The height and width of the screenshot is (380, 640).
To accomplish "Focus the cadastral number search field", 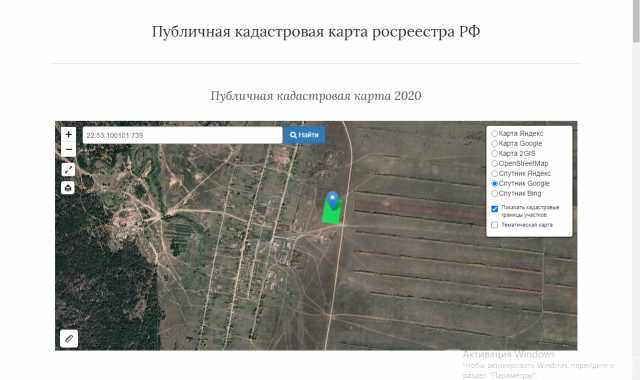I will (182, 135).
